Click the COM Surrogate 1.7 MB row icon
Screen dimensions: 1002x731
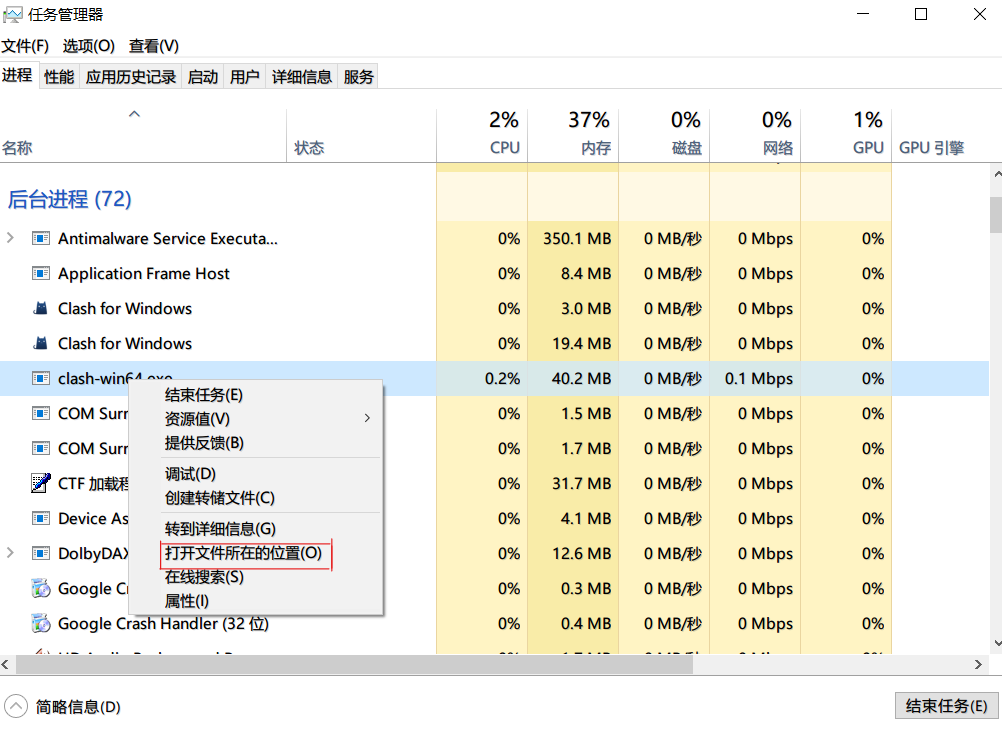pos(41,449)
